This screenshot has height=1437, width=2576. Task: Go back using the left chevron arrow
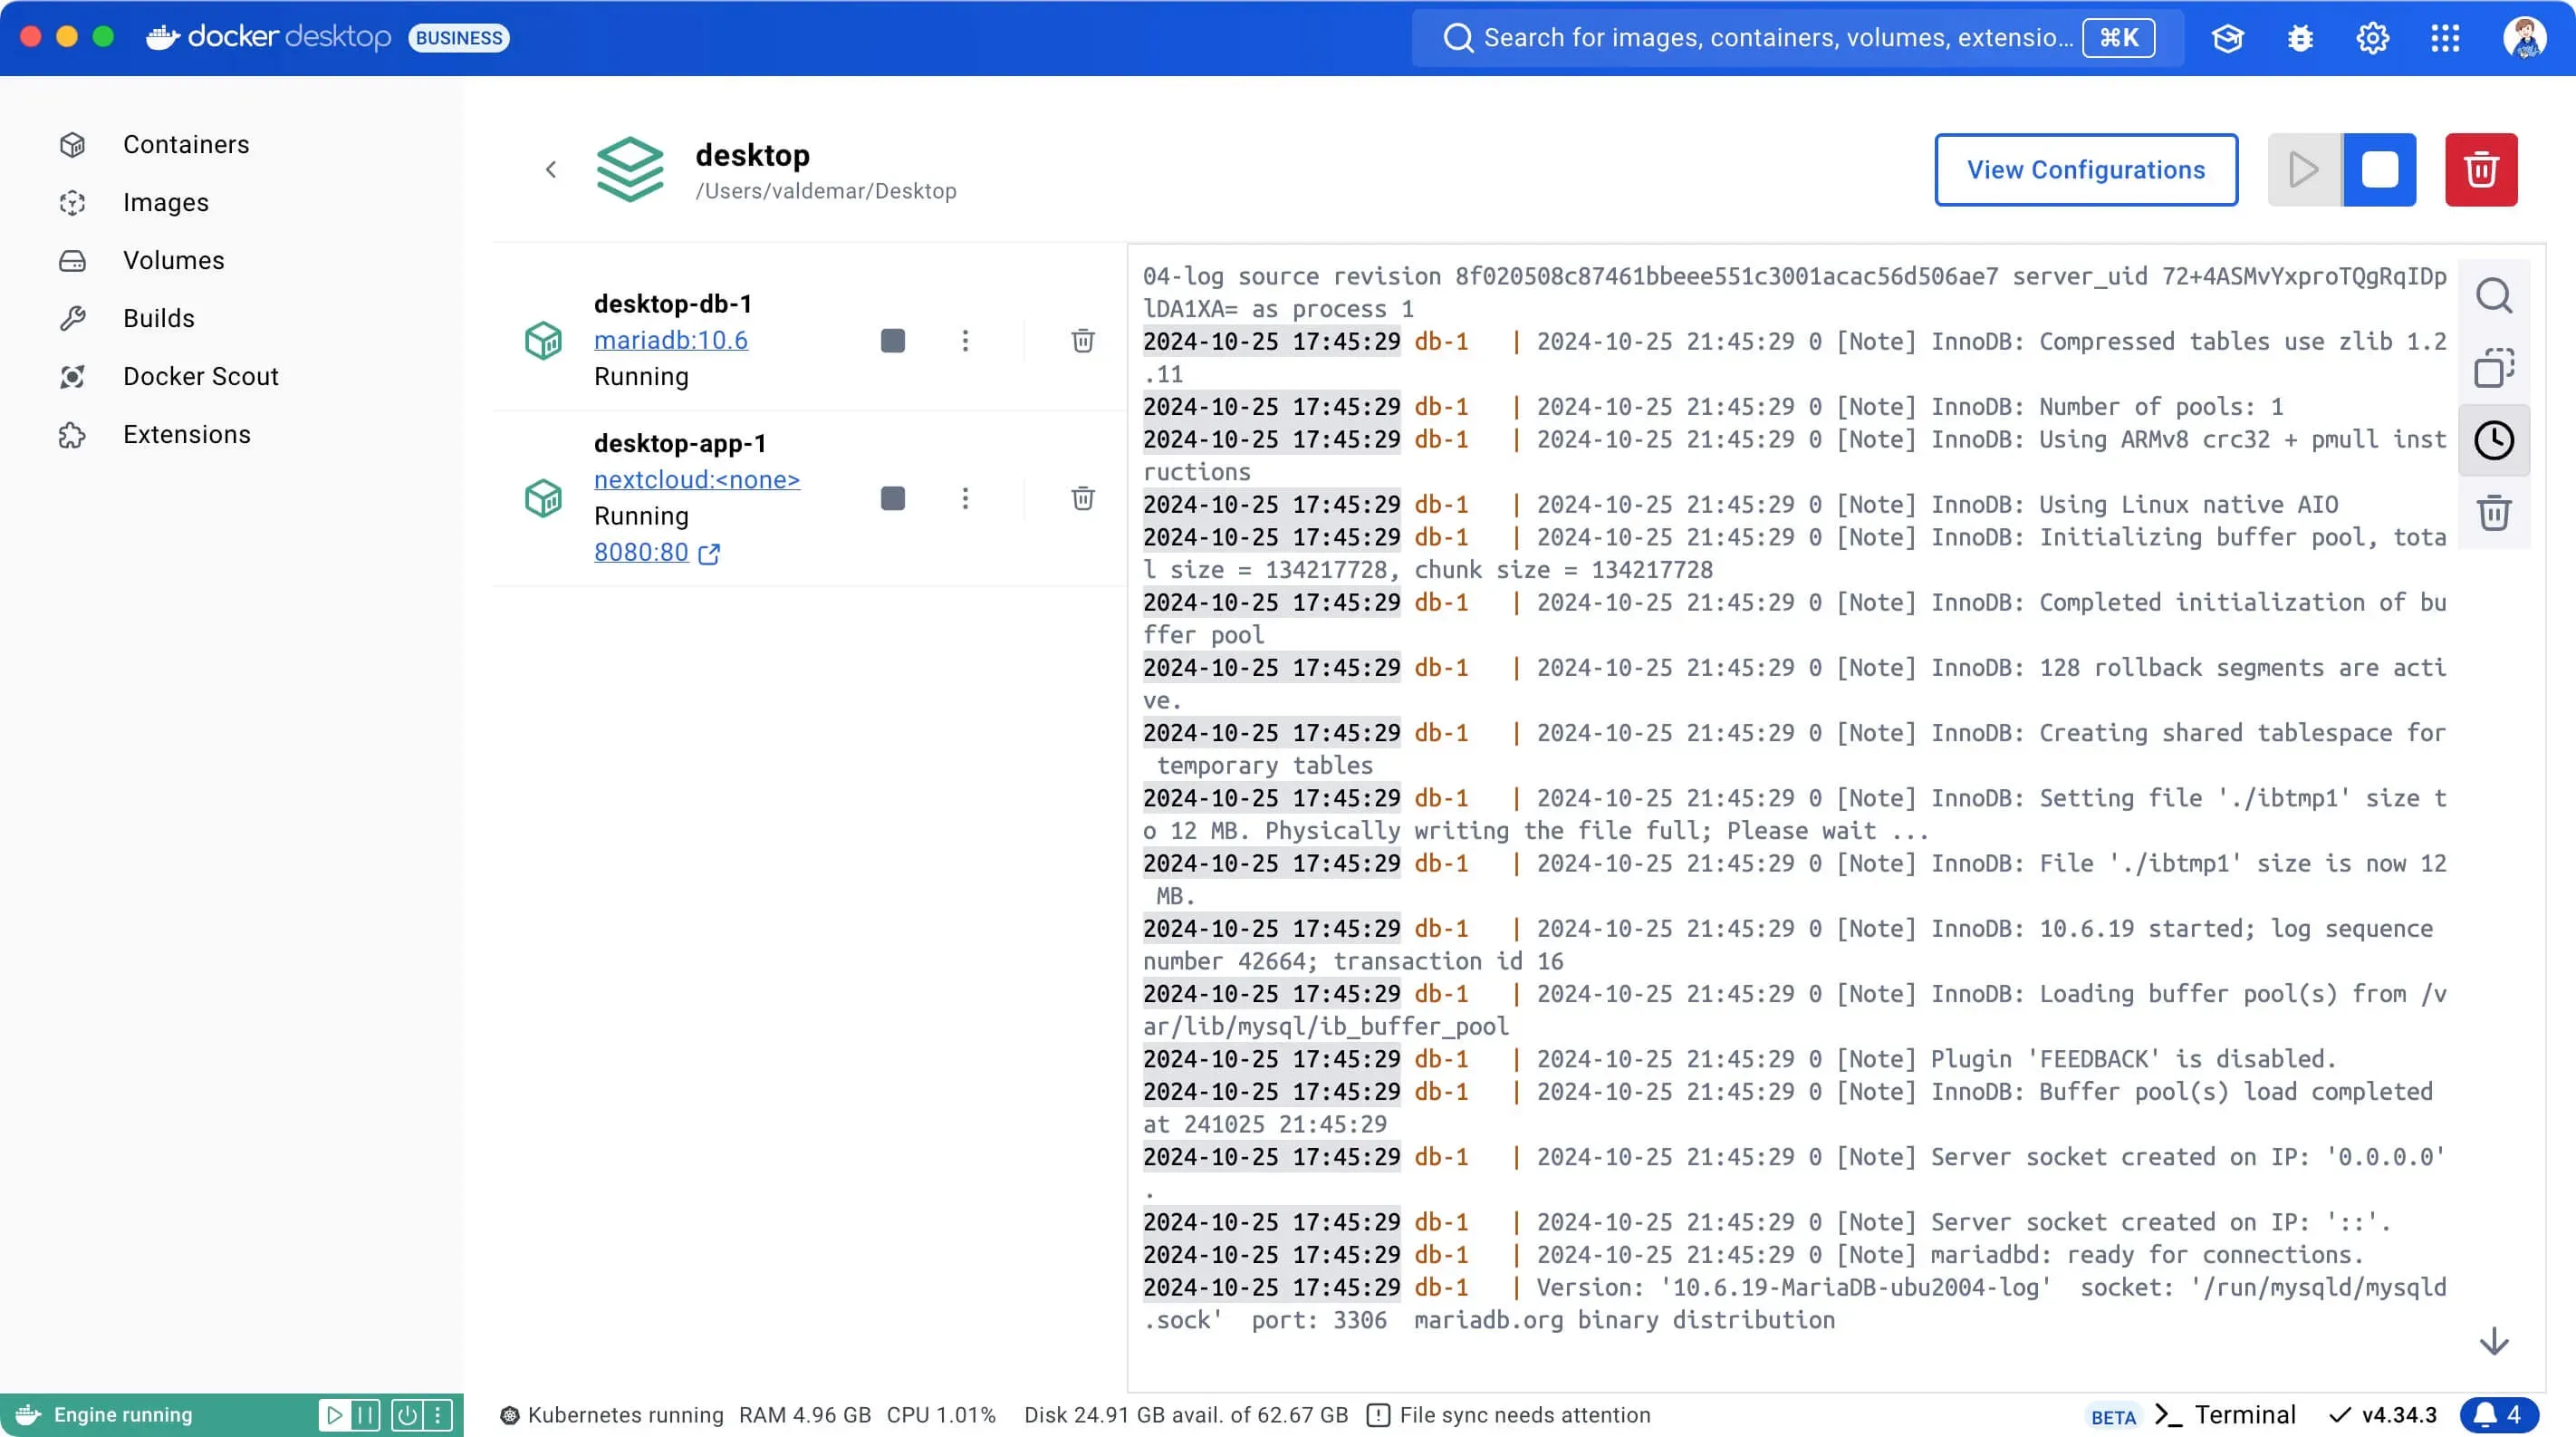pos(551,169)
